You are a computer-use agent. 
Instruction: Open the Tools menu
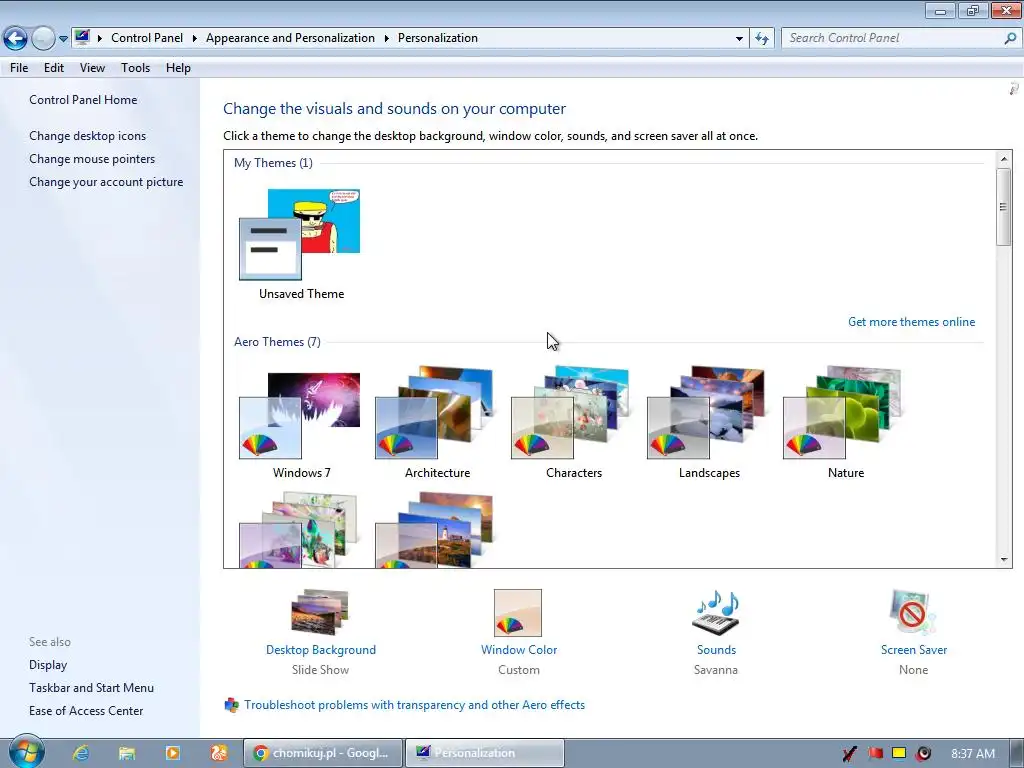coord(135,68)
